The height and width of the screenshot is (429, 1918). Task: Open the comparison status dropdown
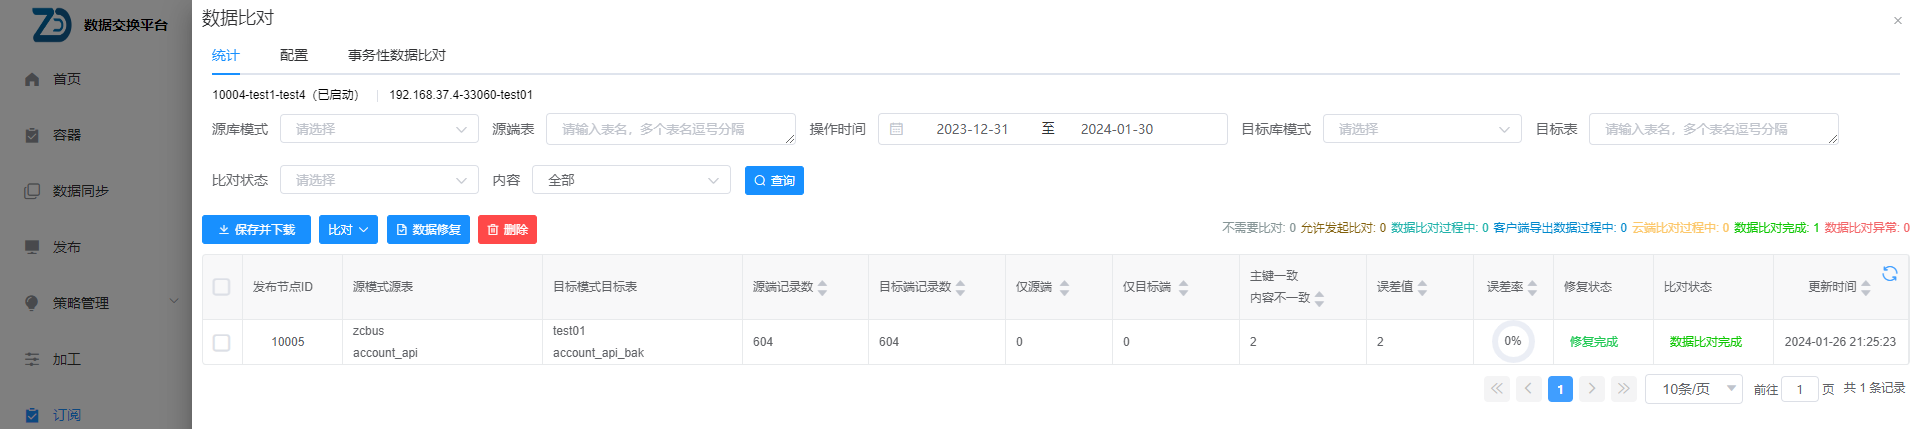pyautogui.click(x=379, y=180)
